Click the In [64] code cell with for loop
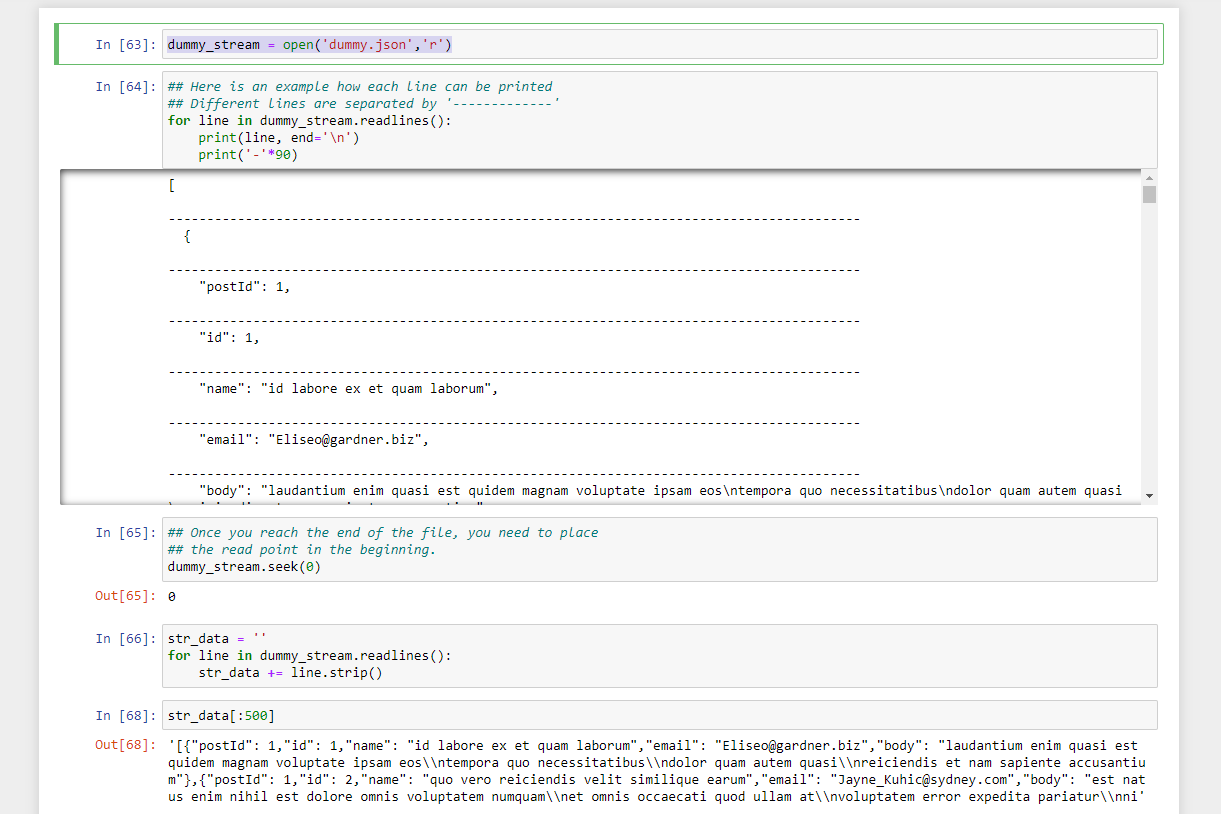 point(659,120)
